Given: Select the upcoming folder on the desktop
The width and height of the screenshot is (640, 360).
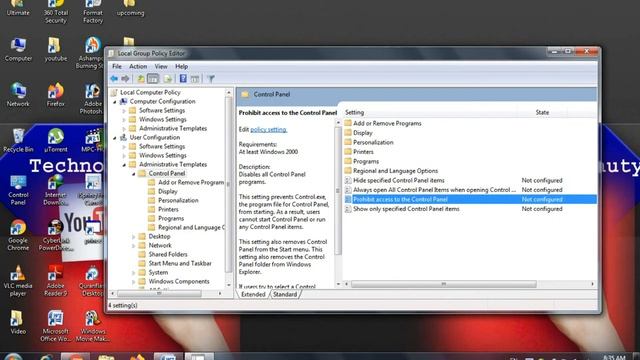Looking at the screenshot, I should tap(130, 8).
